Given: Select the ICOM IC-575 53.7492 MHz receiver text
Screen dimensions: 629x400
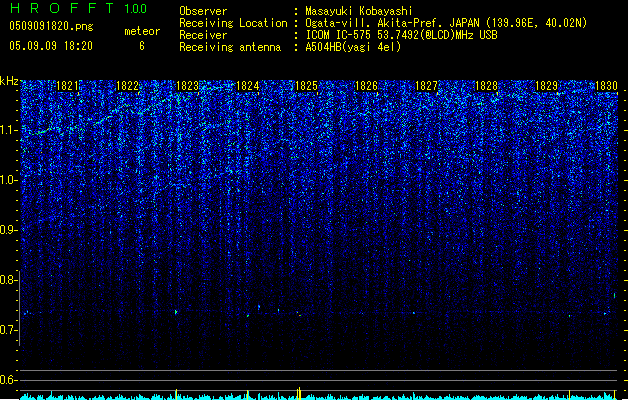Looking at the screenshot, I should point(401,35).
